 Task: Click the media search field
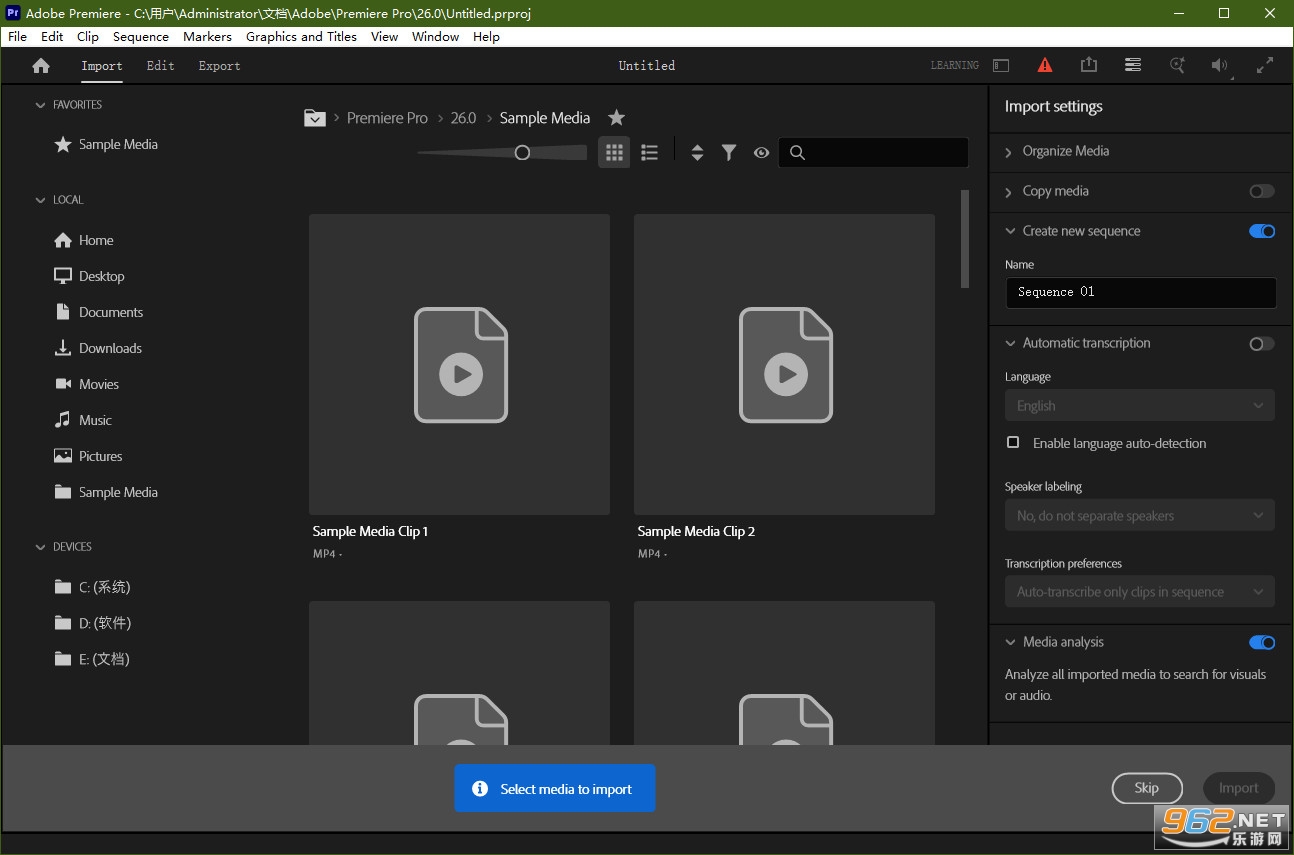click(873, 152)
